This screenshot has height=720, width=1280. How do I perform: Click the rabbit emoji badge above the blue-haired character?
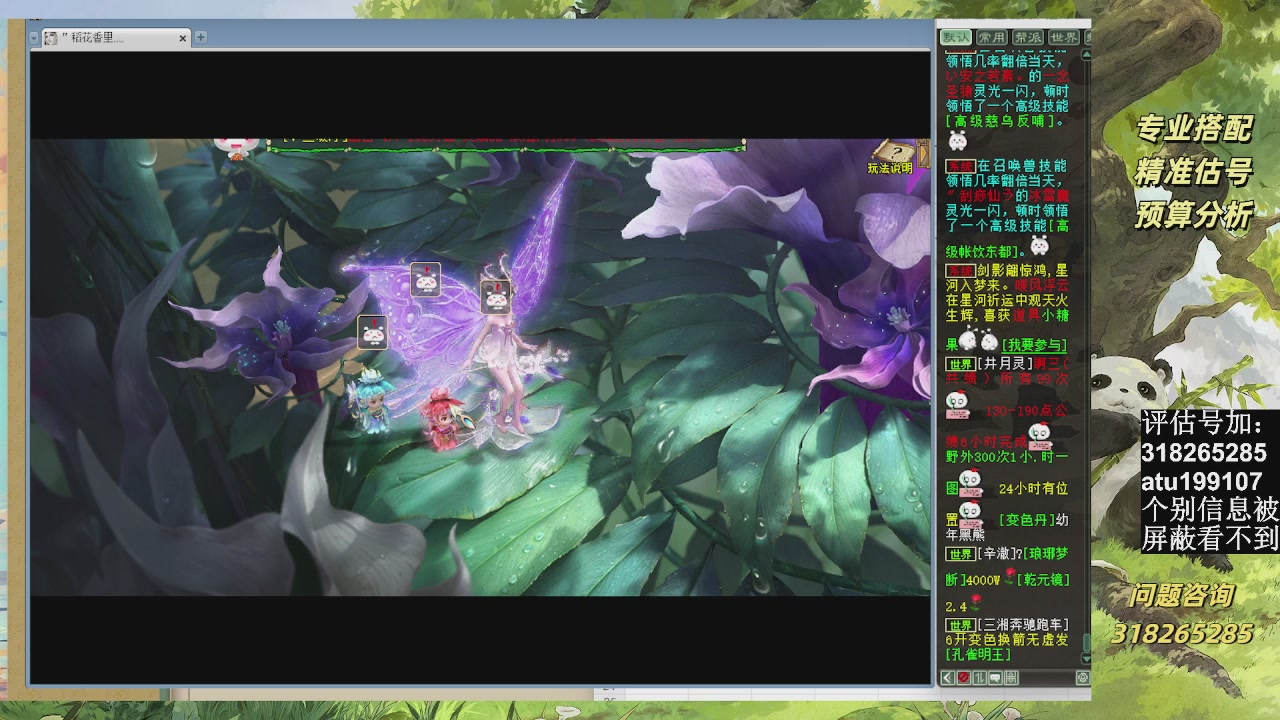point(373,332)
